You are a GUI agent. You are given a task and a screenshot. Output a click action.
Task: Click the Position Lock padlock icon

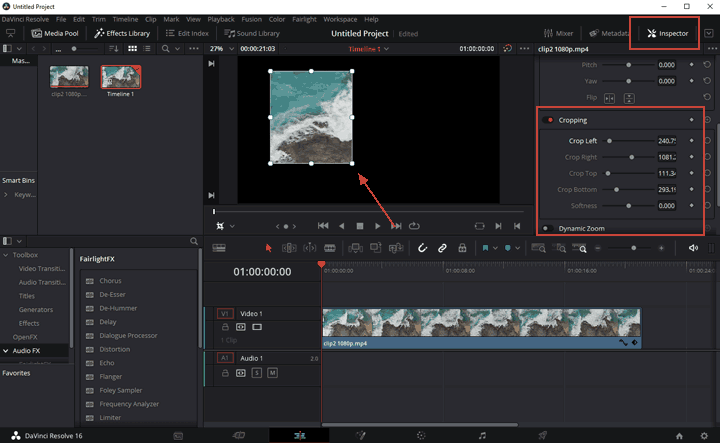click(x=461, y=247)
